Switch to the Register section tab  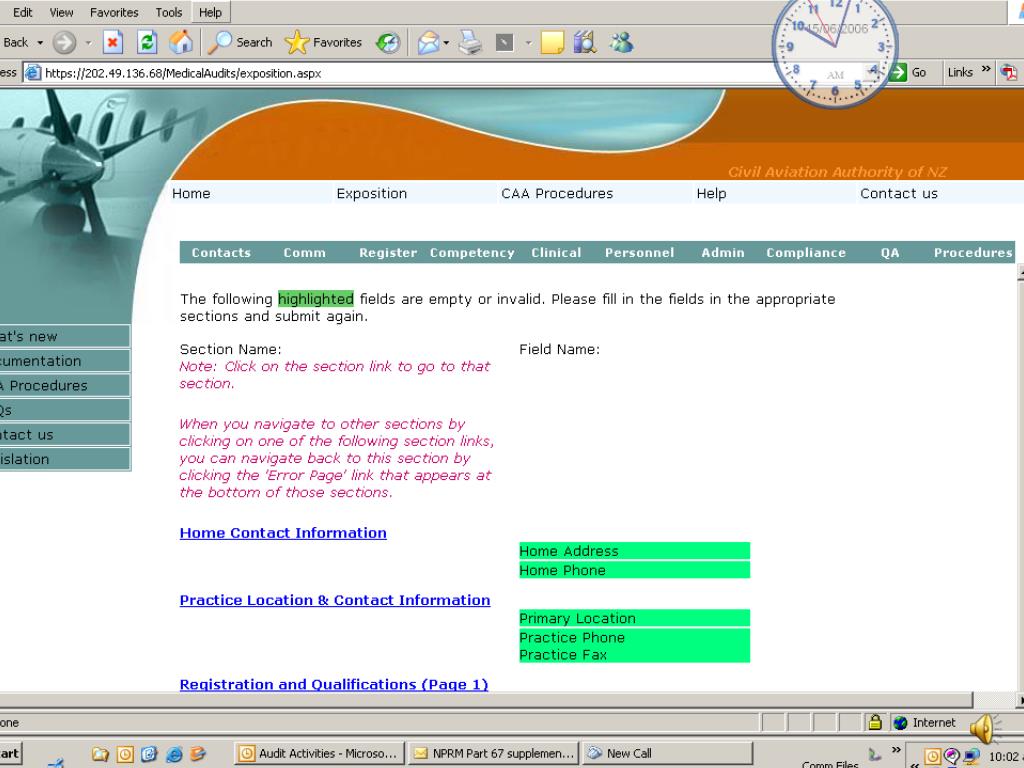(x=388, y=253)
